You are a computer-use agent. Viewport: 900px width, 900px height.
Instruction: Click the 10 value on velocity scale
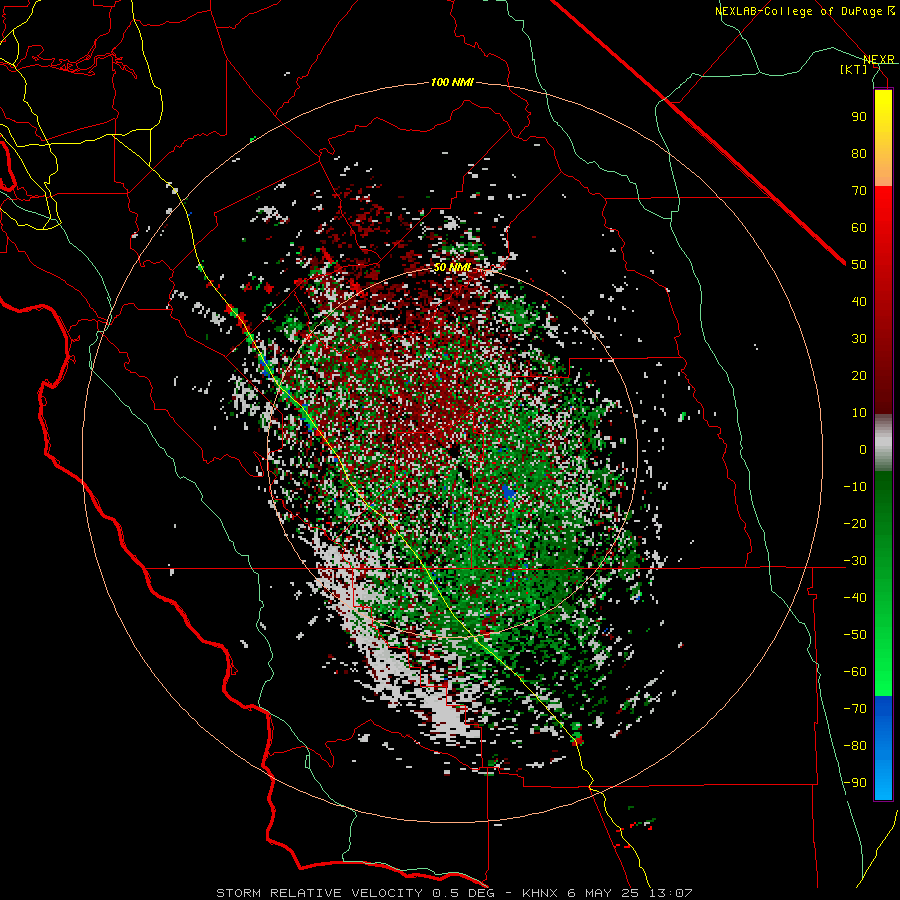pyautogui.click(x=859, y=413)
